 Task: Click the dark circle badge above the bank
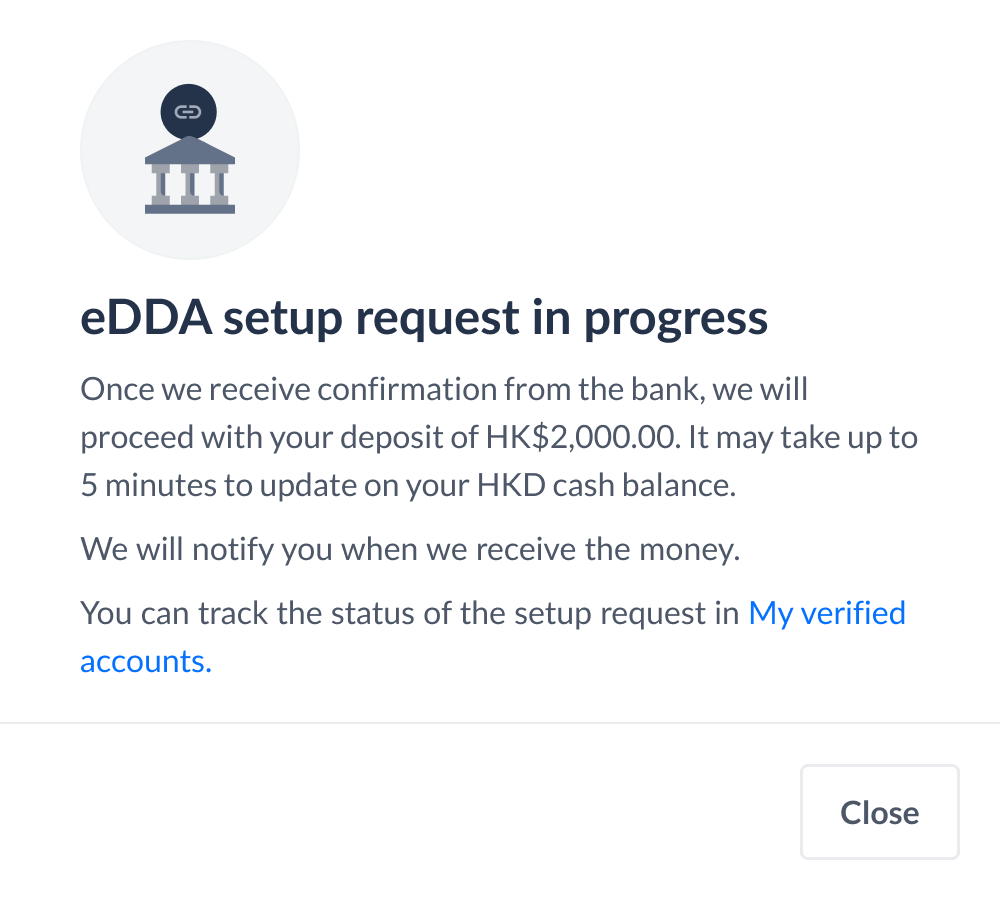click(x=188, y=112)
